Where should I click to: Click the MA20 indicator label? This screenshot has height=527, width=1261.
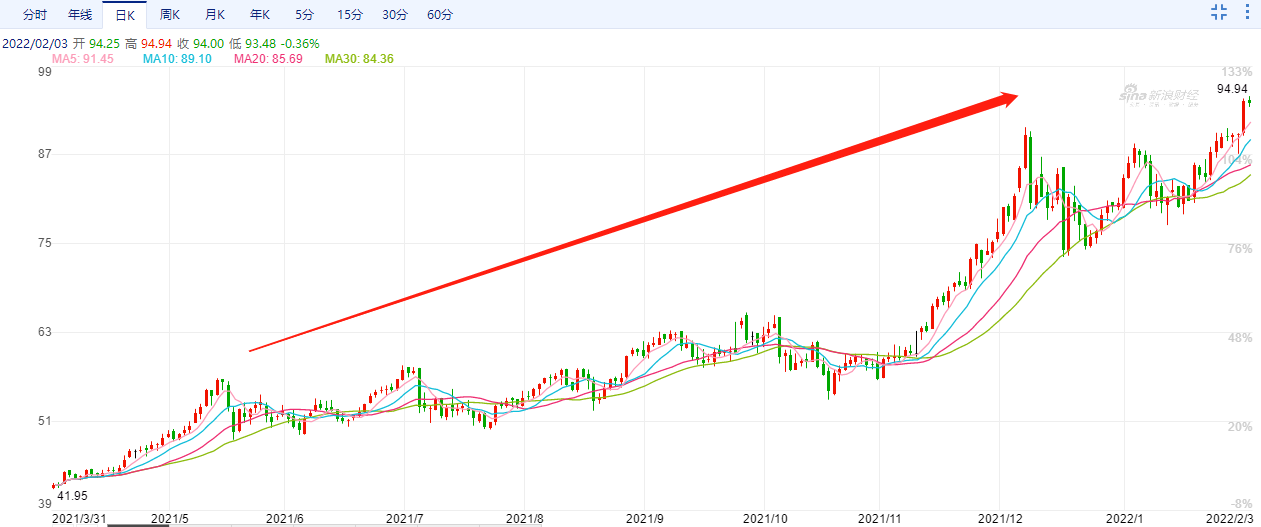point(267,59)
